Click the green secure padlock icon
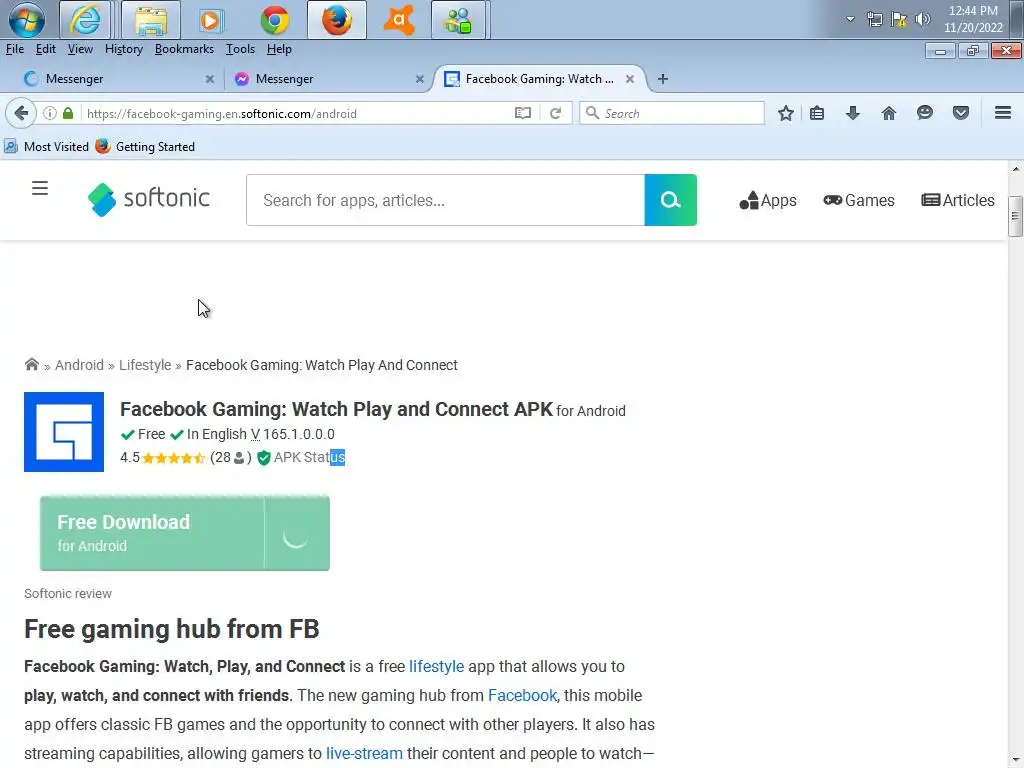The image size is (1024, 768). pyautogui.click(x=68, y=113)
